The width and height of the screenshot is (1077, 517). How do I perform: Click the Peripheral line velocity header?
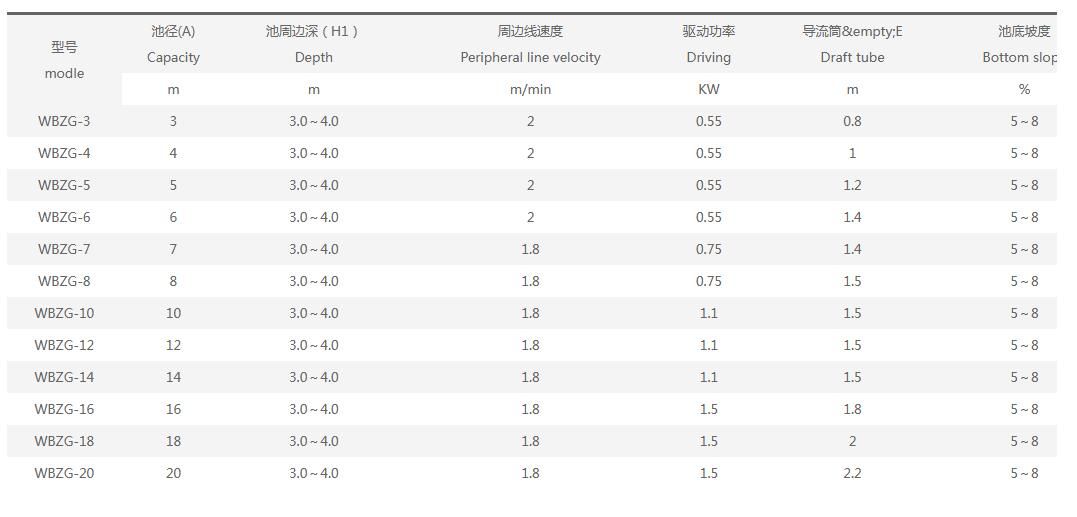coord(530,44)
